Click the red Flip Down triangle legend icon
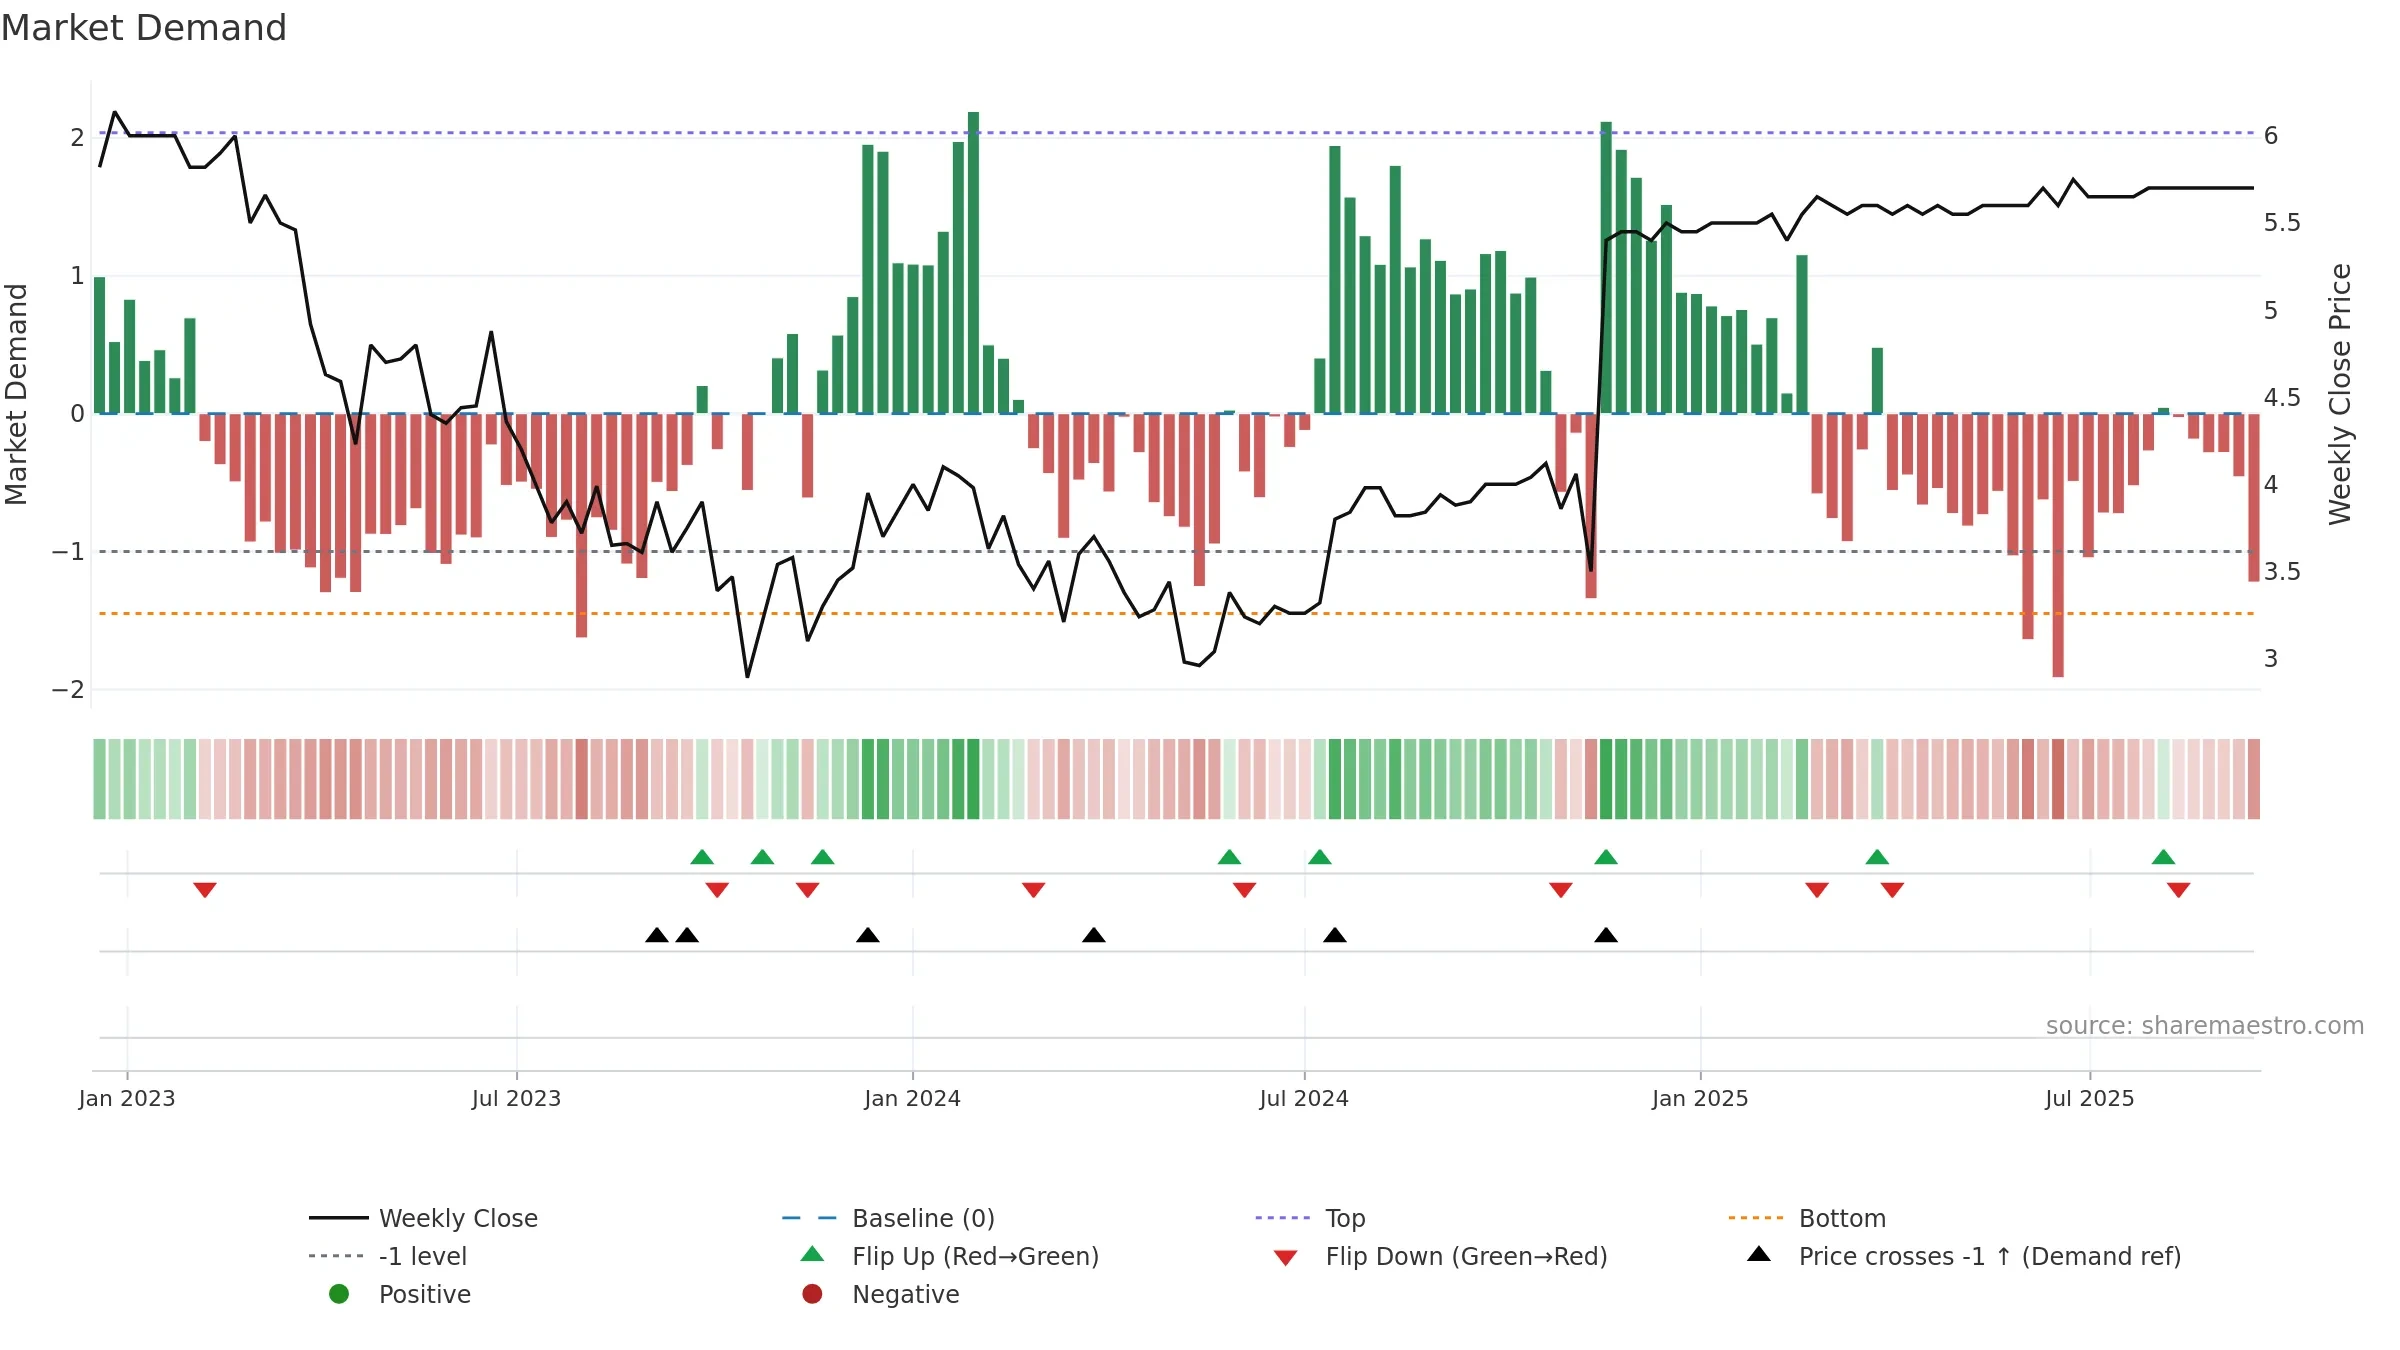Viewport: 2400px width, 1350px height. (x=1286, y=1258)
